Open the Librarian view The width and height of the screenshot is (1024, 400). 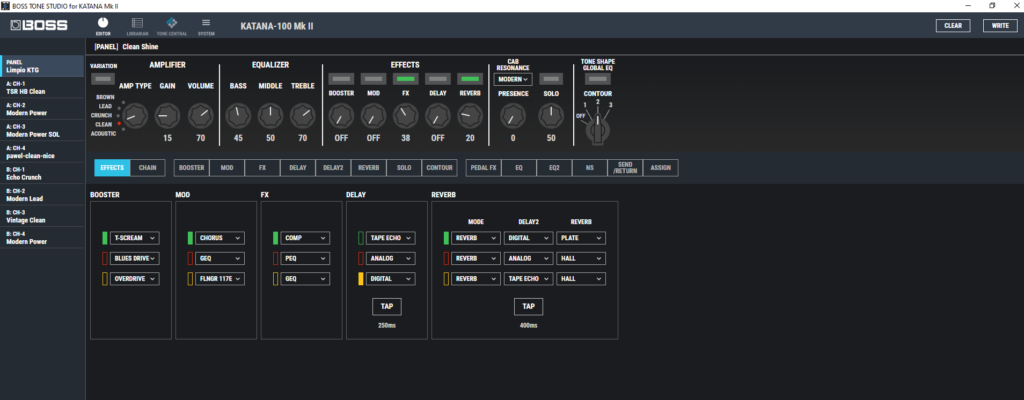click(136, 25)
